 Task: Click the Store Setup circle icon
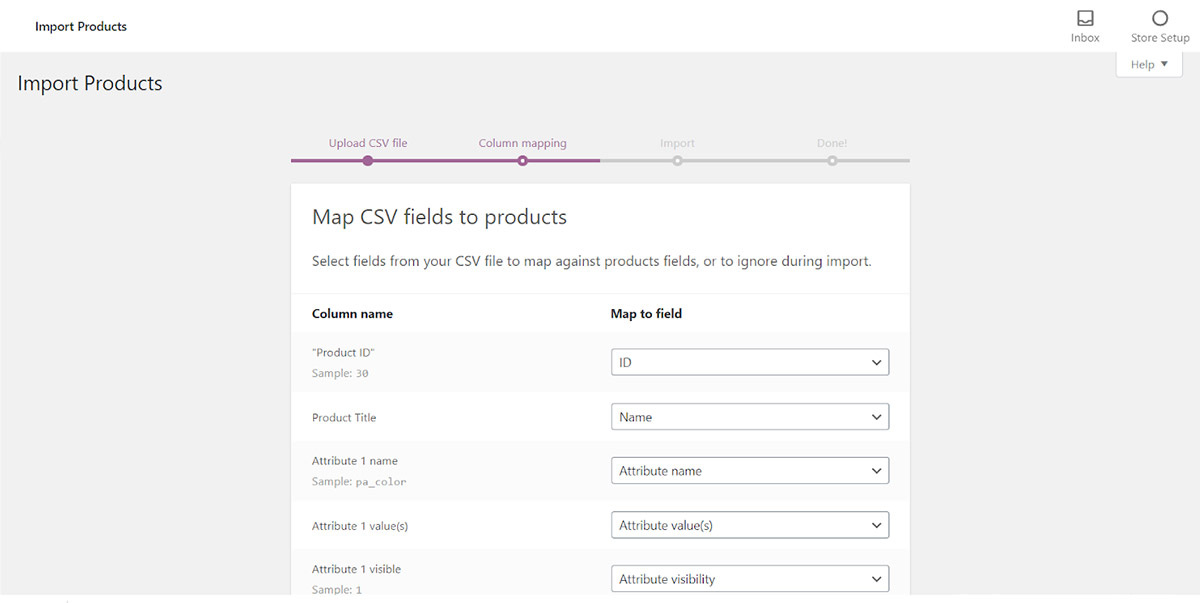pos(1160,19)
